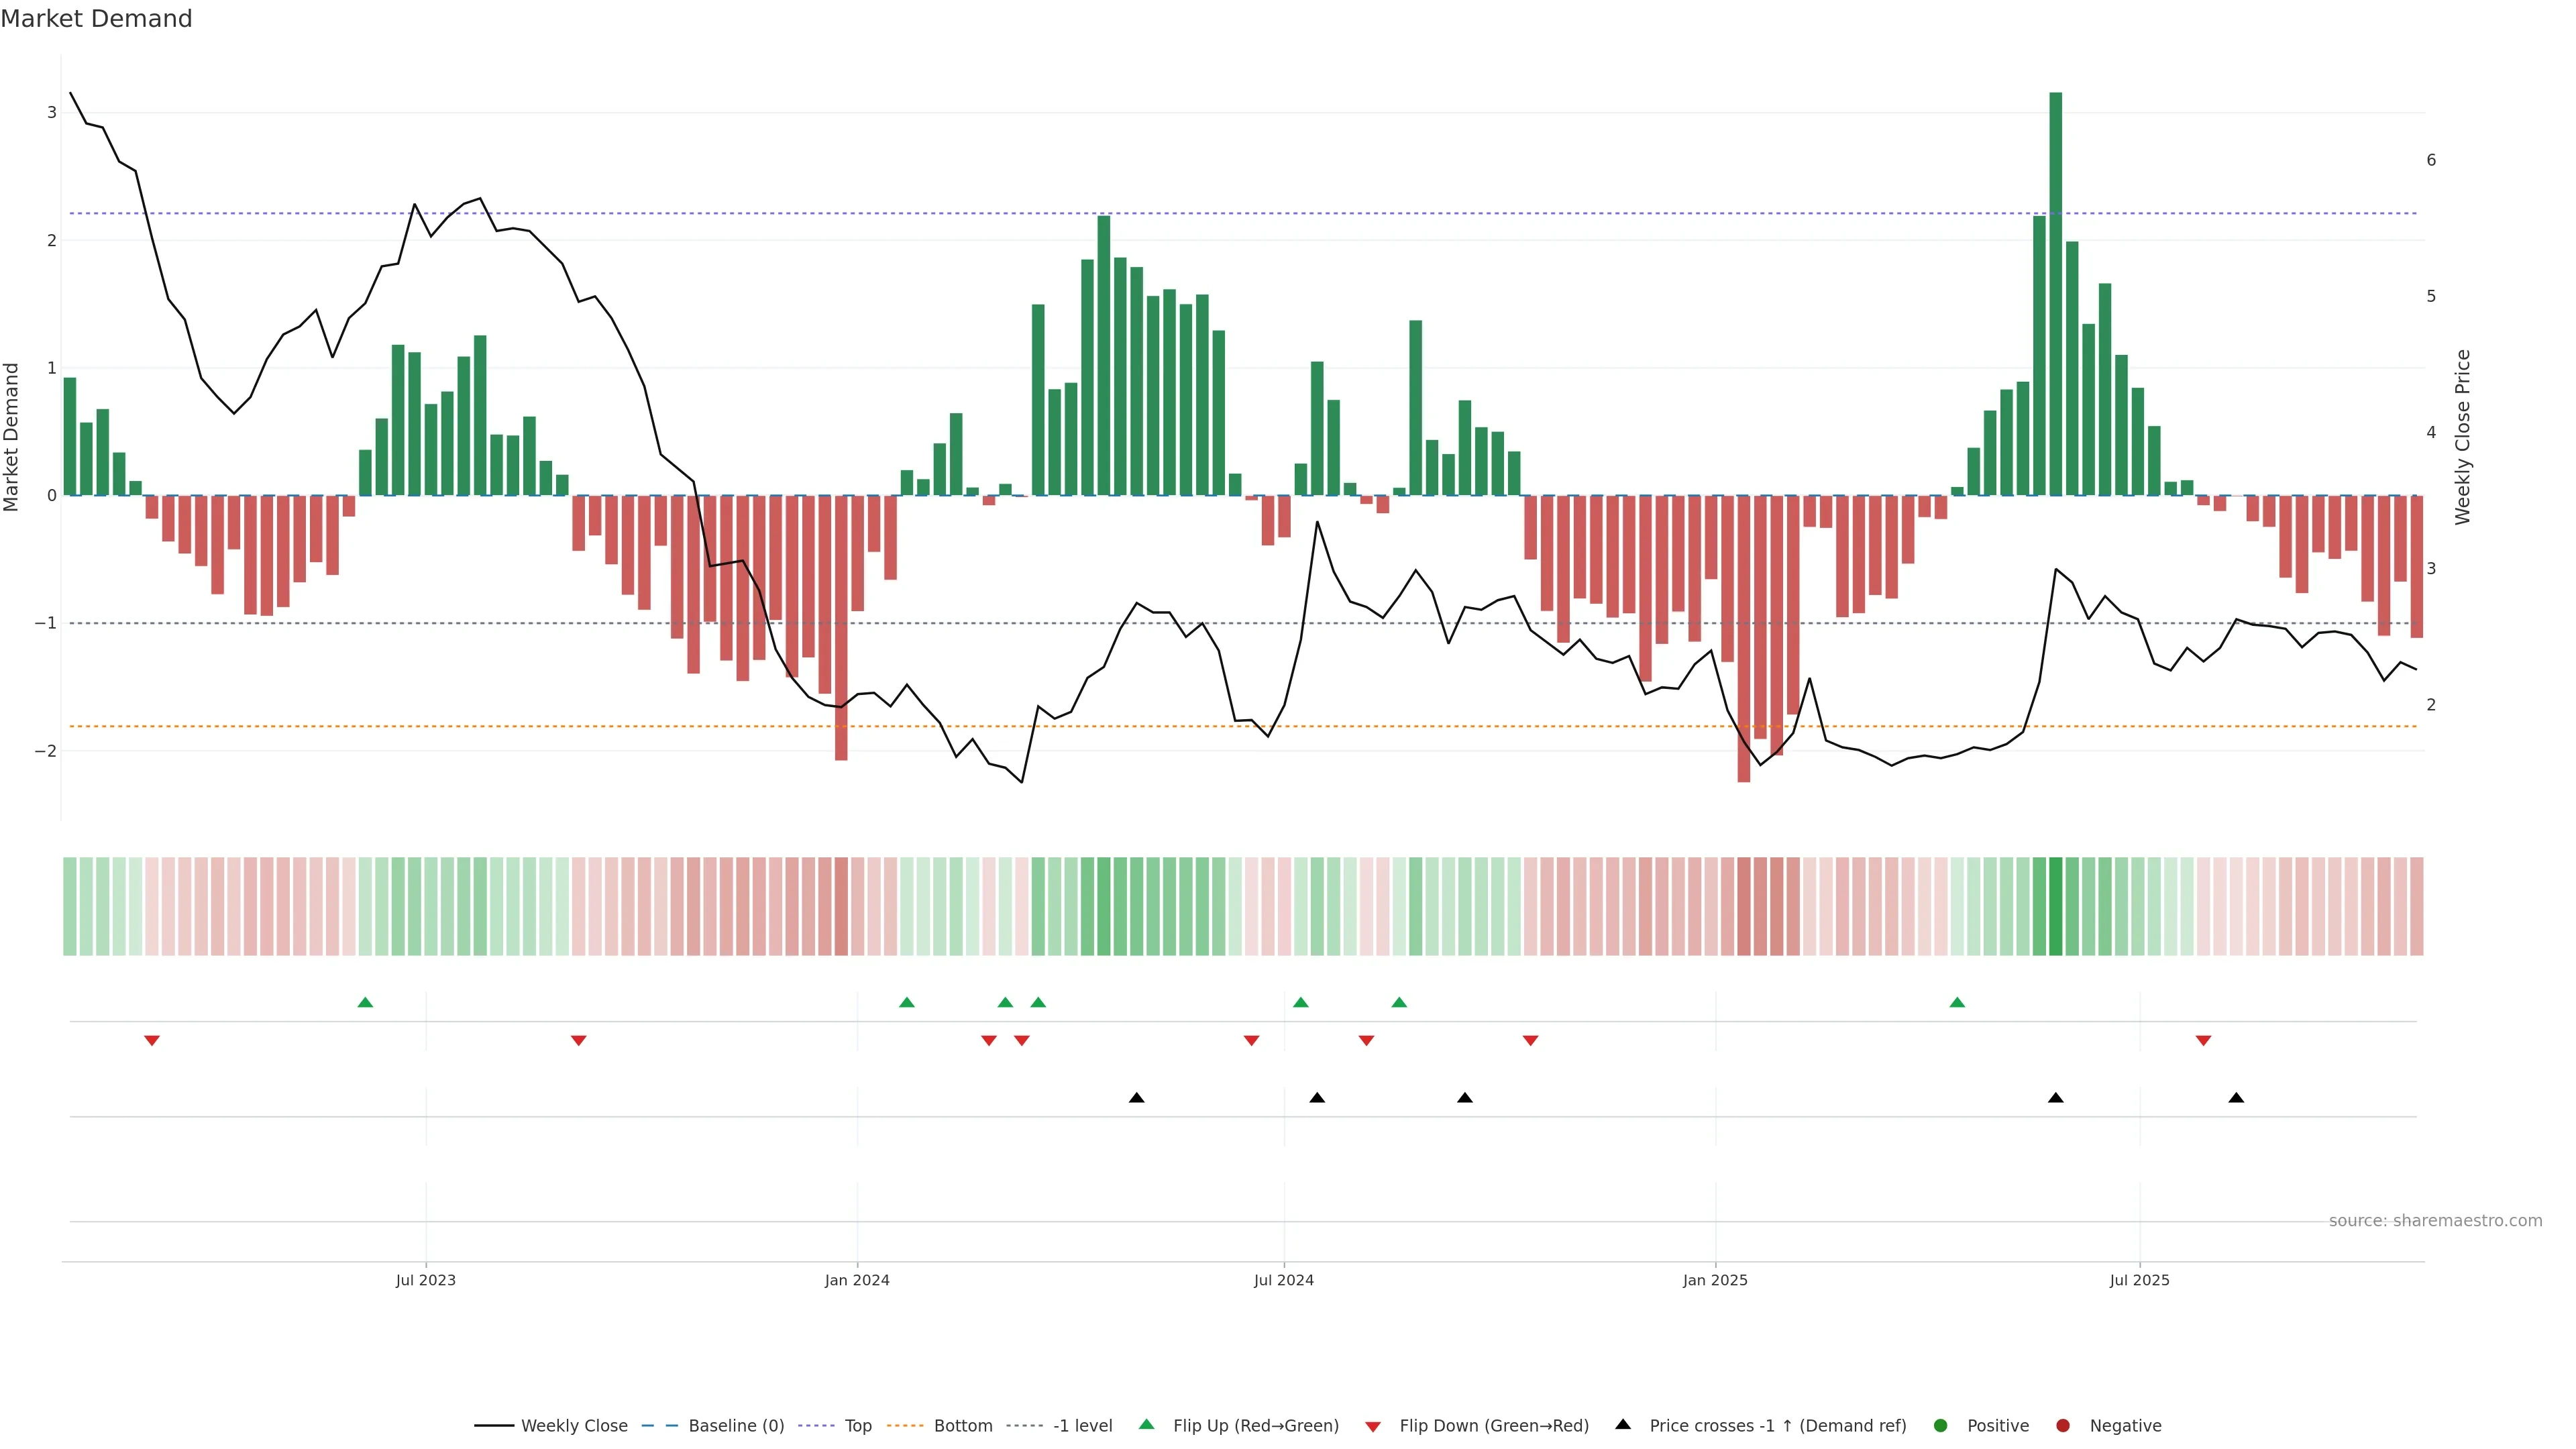Click the red Flip Down legend triangle
The image size is (2576, 1449).
coord(1373,1426)
